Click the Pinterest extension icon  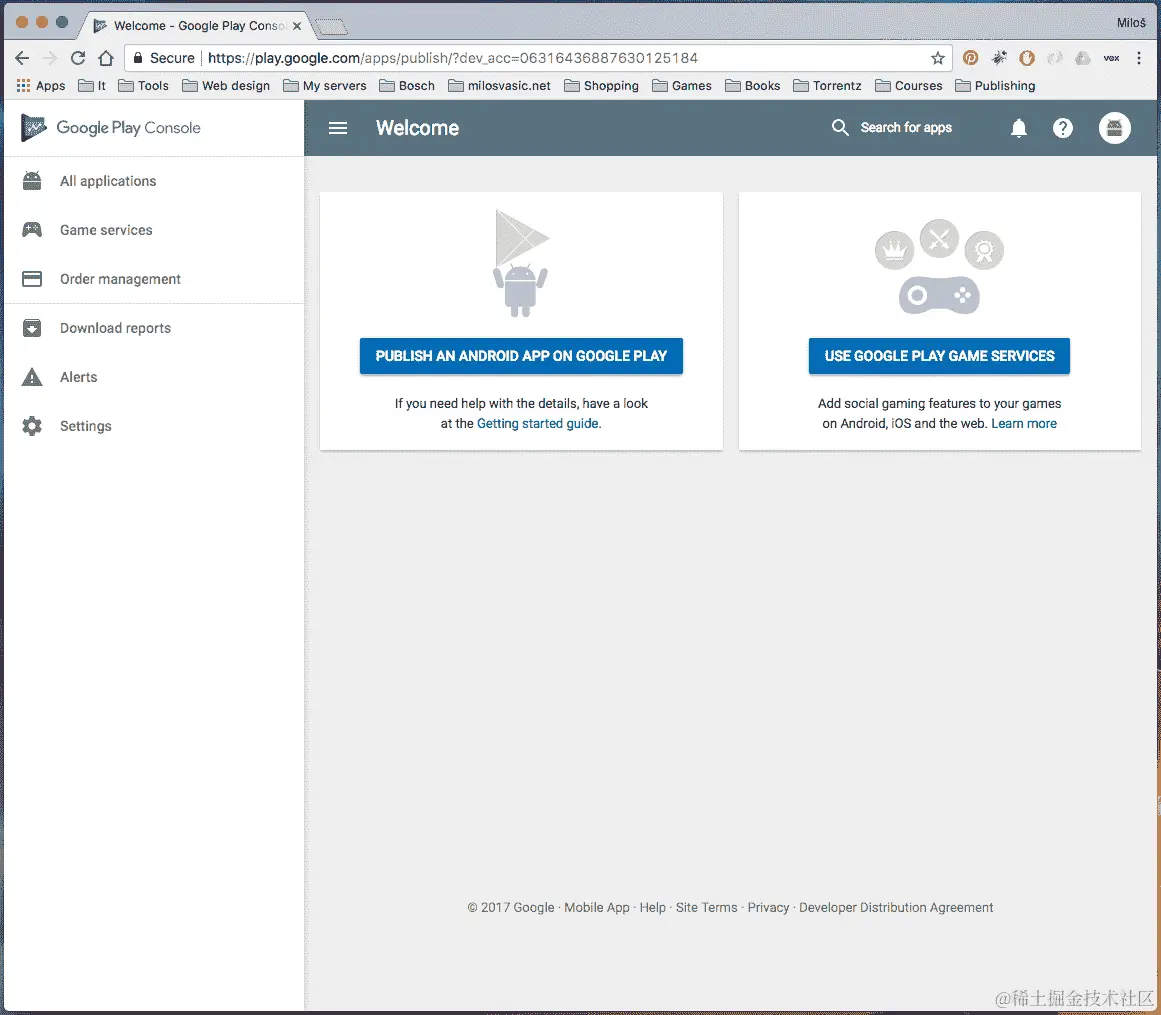pos(970,58)
